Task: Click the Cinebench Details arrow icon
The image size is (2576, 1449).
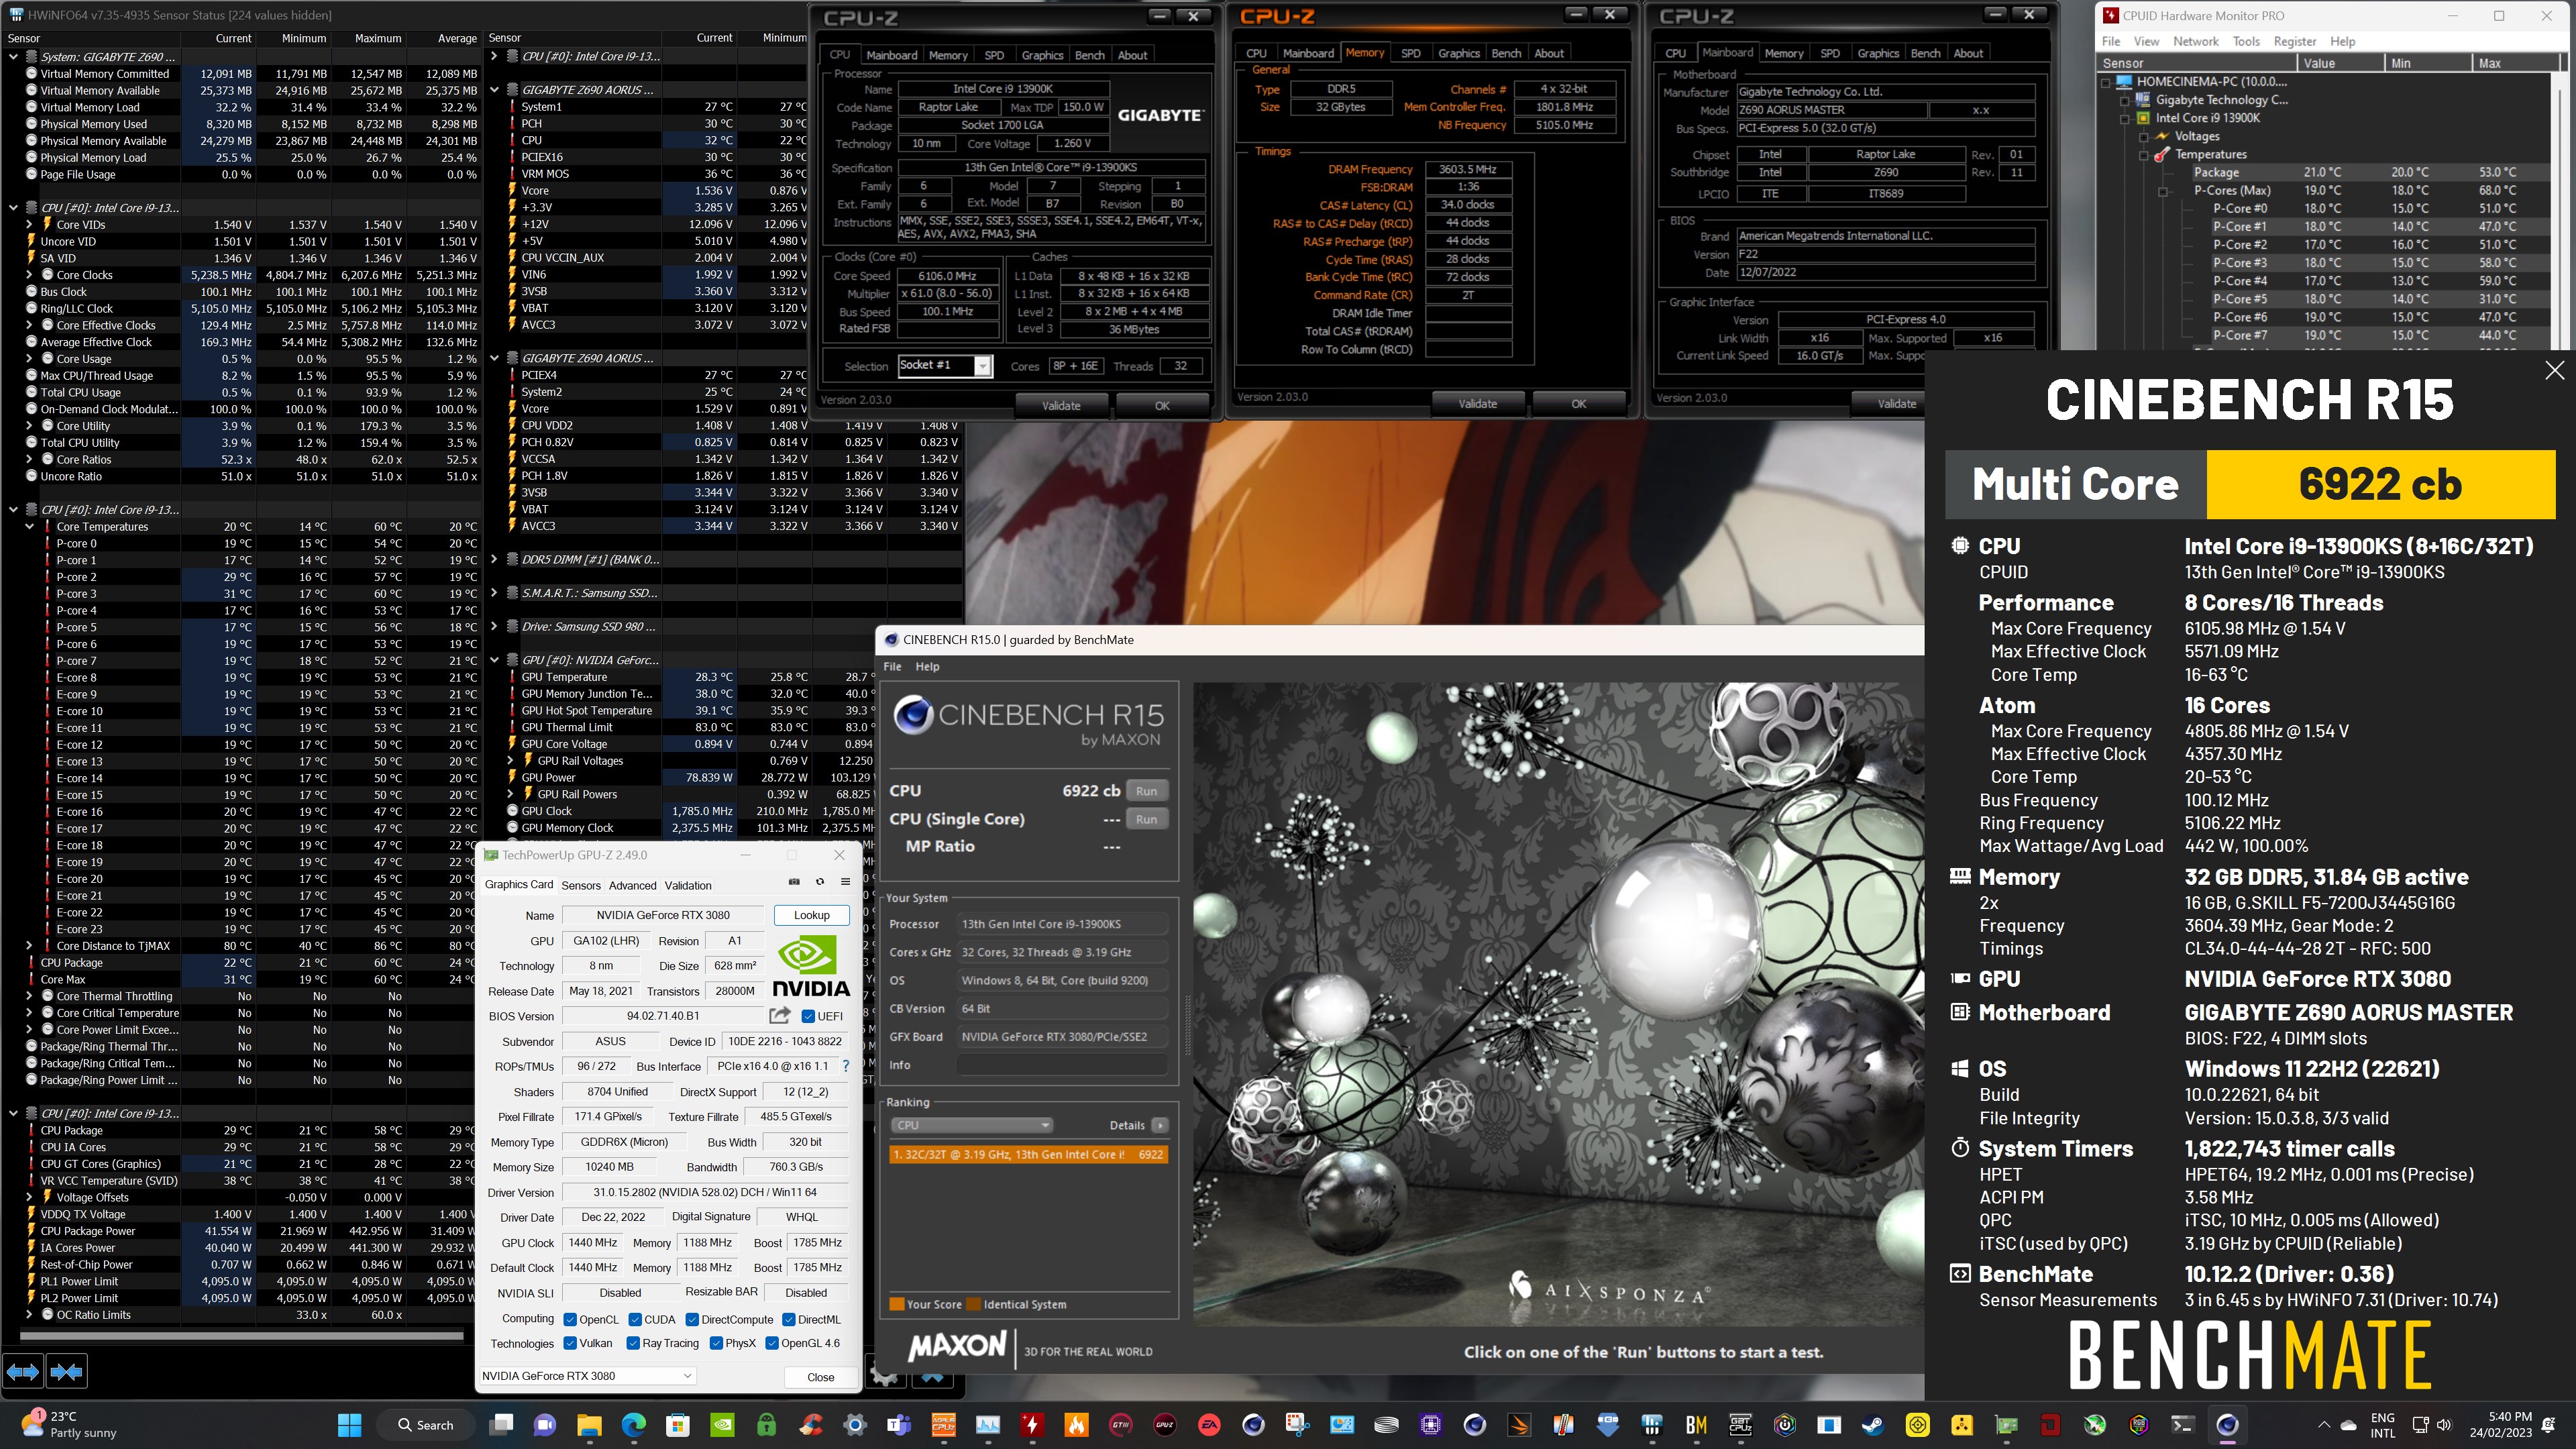Action: 1160,1125
